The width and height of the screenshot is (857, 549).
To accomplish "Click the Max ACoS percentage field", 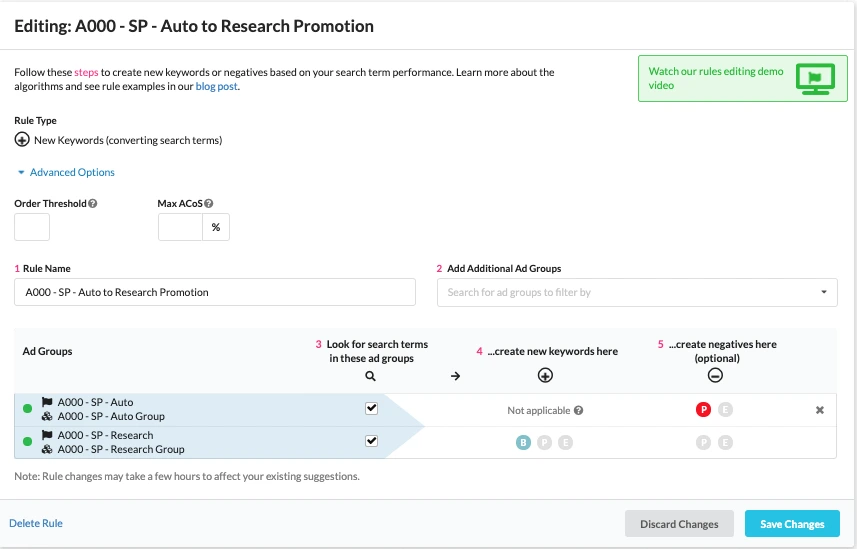I will pyautogui.click(x=180, y=227).
